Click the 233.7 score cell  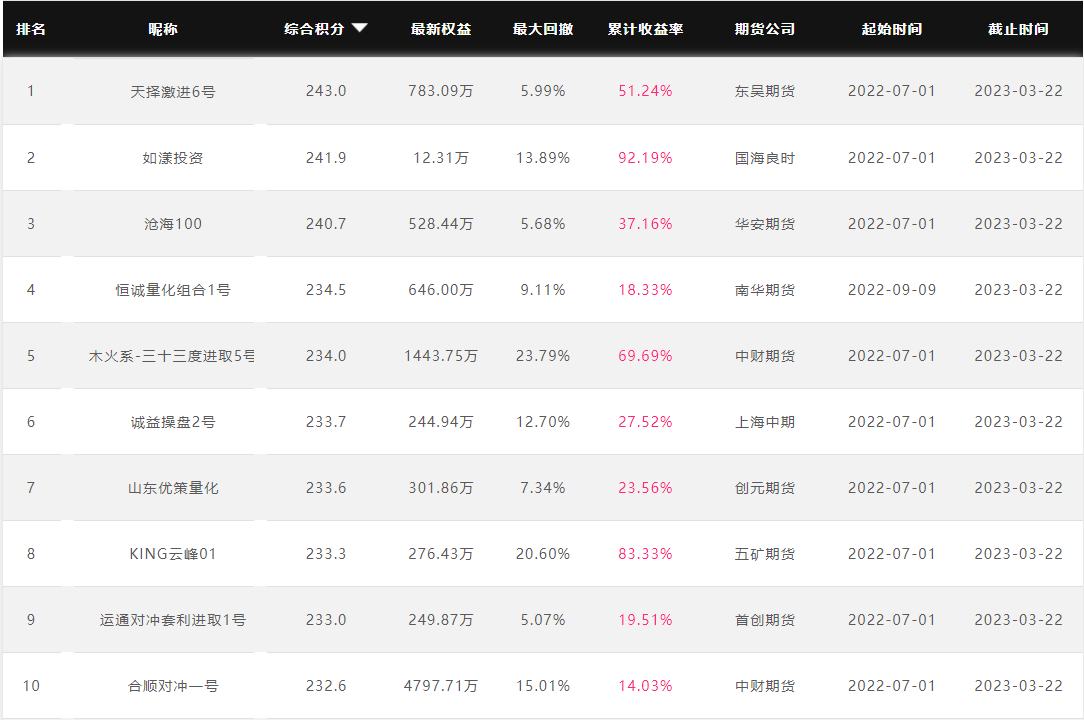coord(326,422)
